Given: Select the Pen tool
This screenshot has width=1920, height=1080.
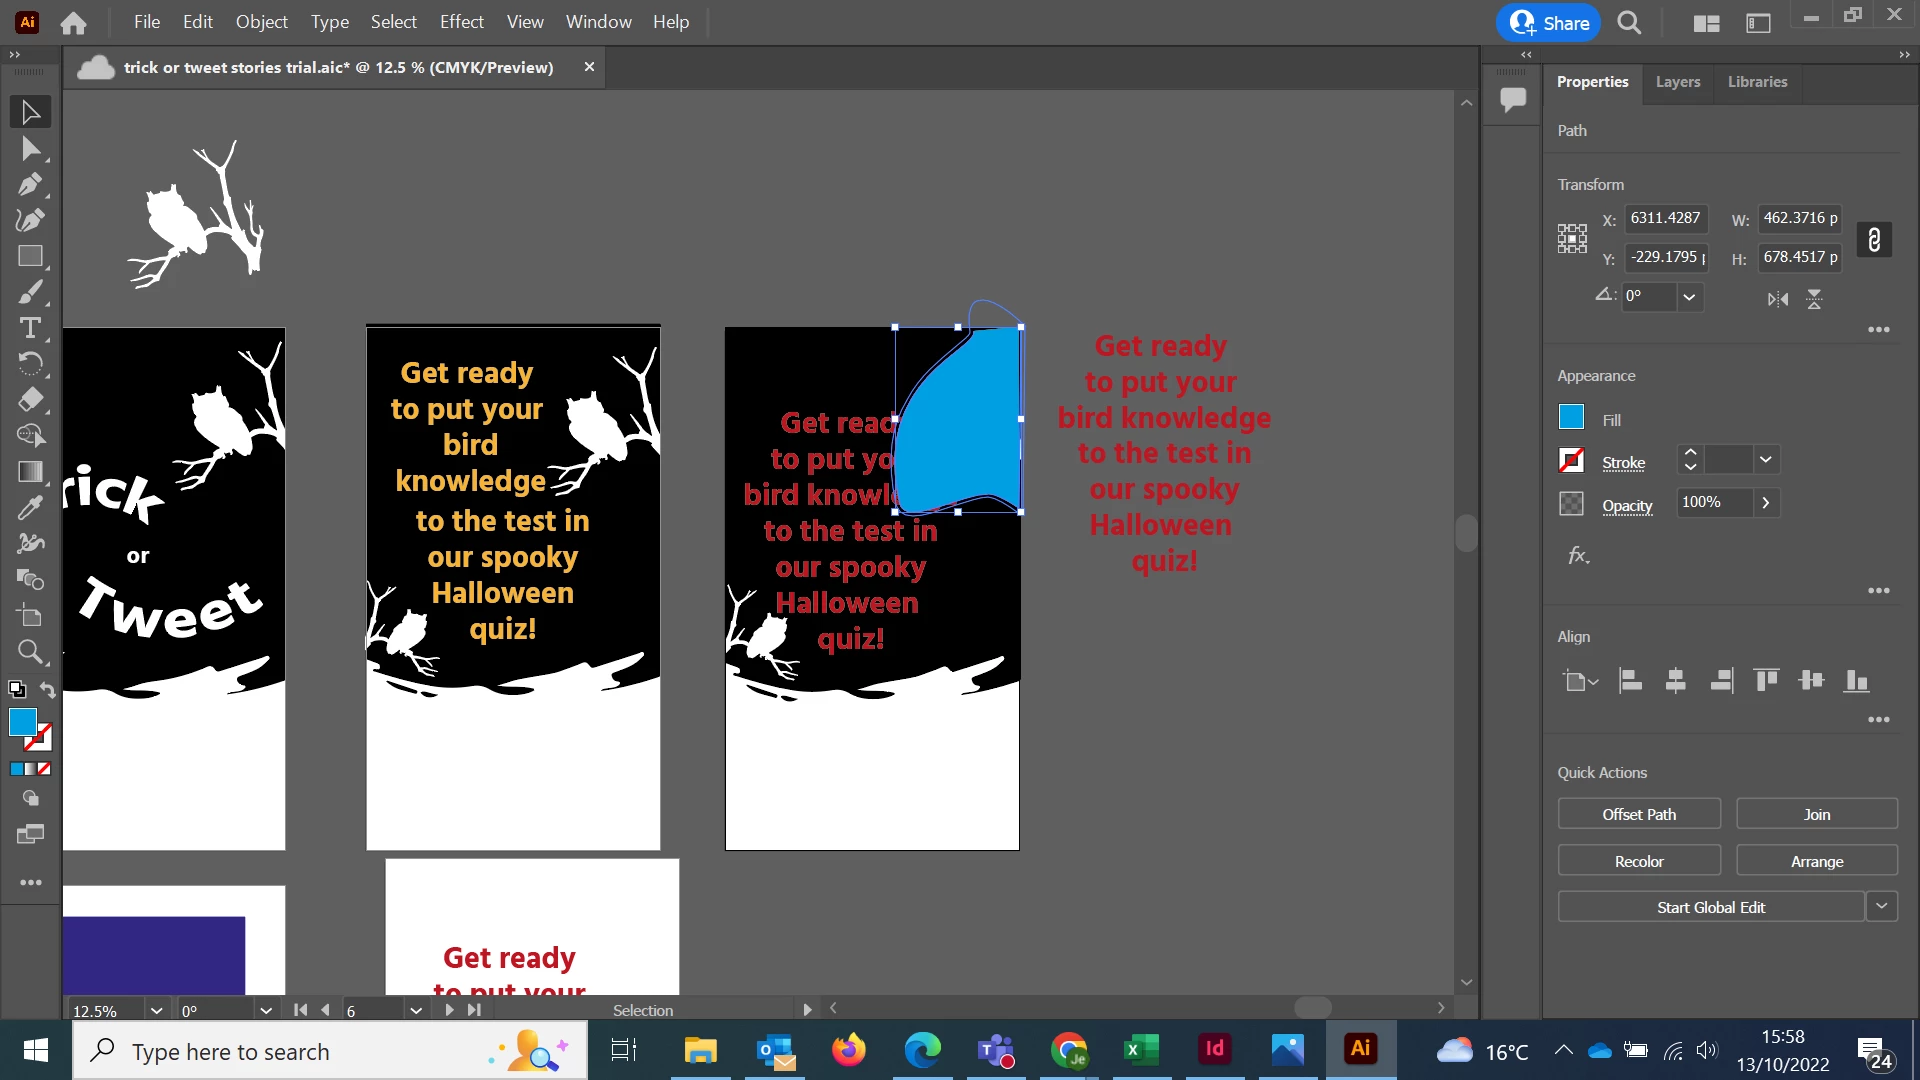Looking at the screenshot, I should (30, 185).
